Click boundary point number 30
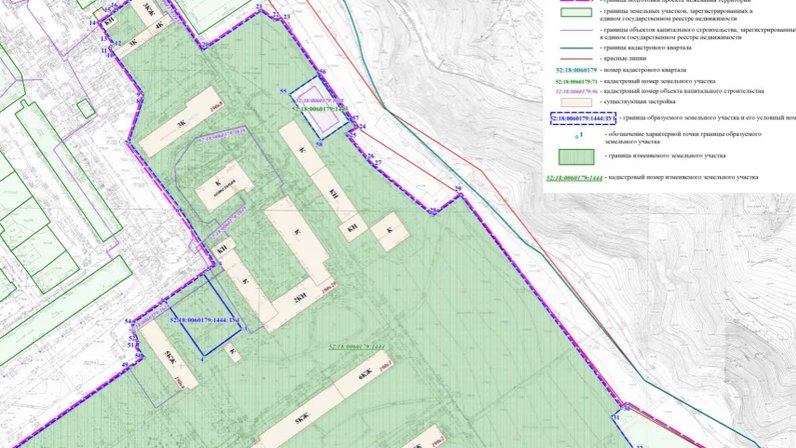Image resolution: width=796 pixels, height=448 pixels. (626, 407)
